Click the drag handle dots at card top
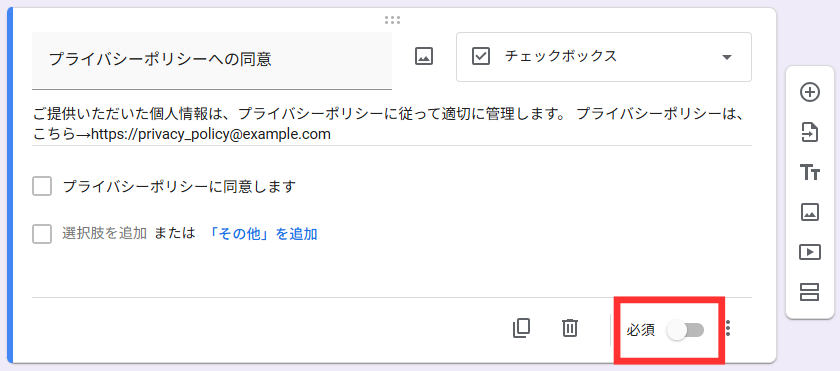 pyautogui.click(x=392, y=20)
